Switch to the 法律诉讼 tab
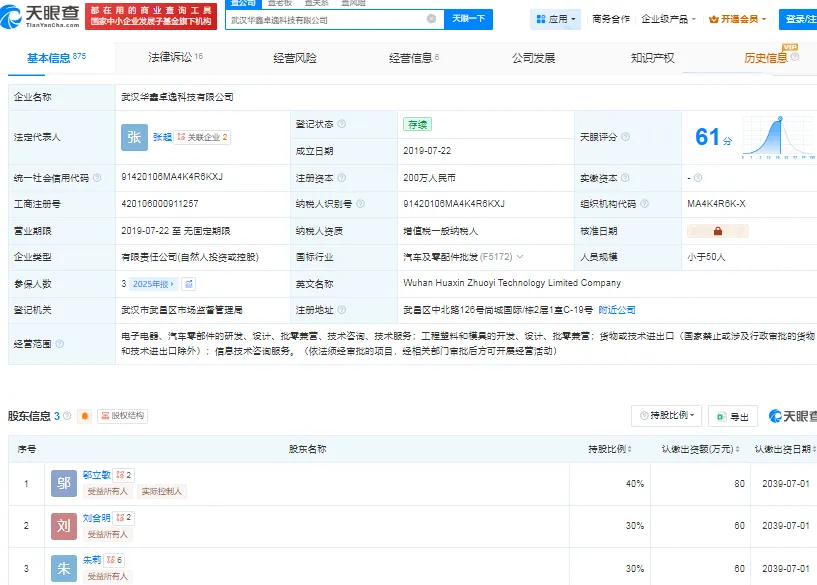Screen dimensions: 817x585 tap(175, 57)
